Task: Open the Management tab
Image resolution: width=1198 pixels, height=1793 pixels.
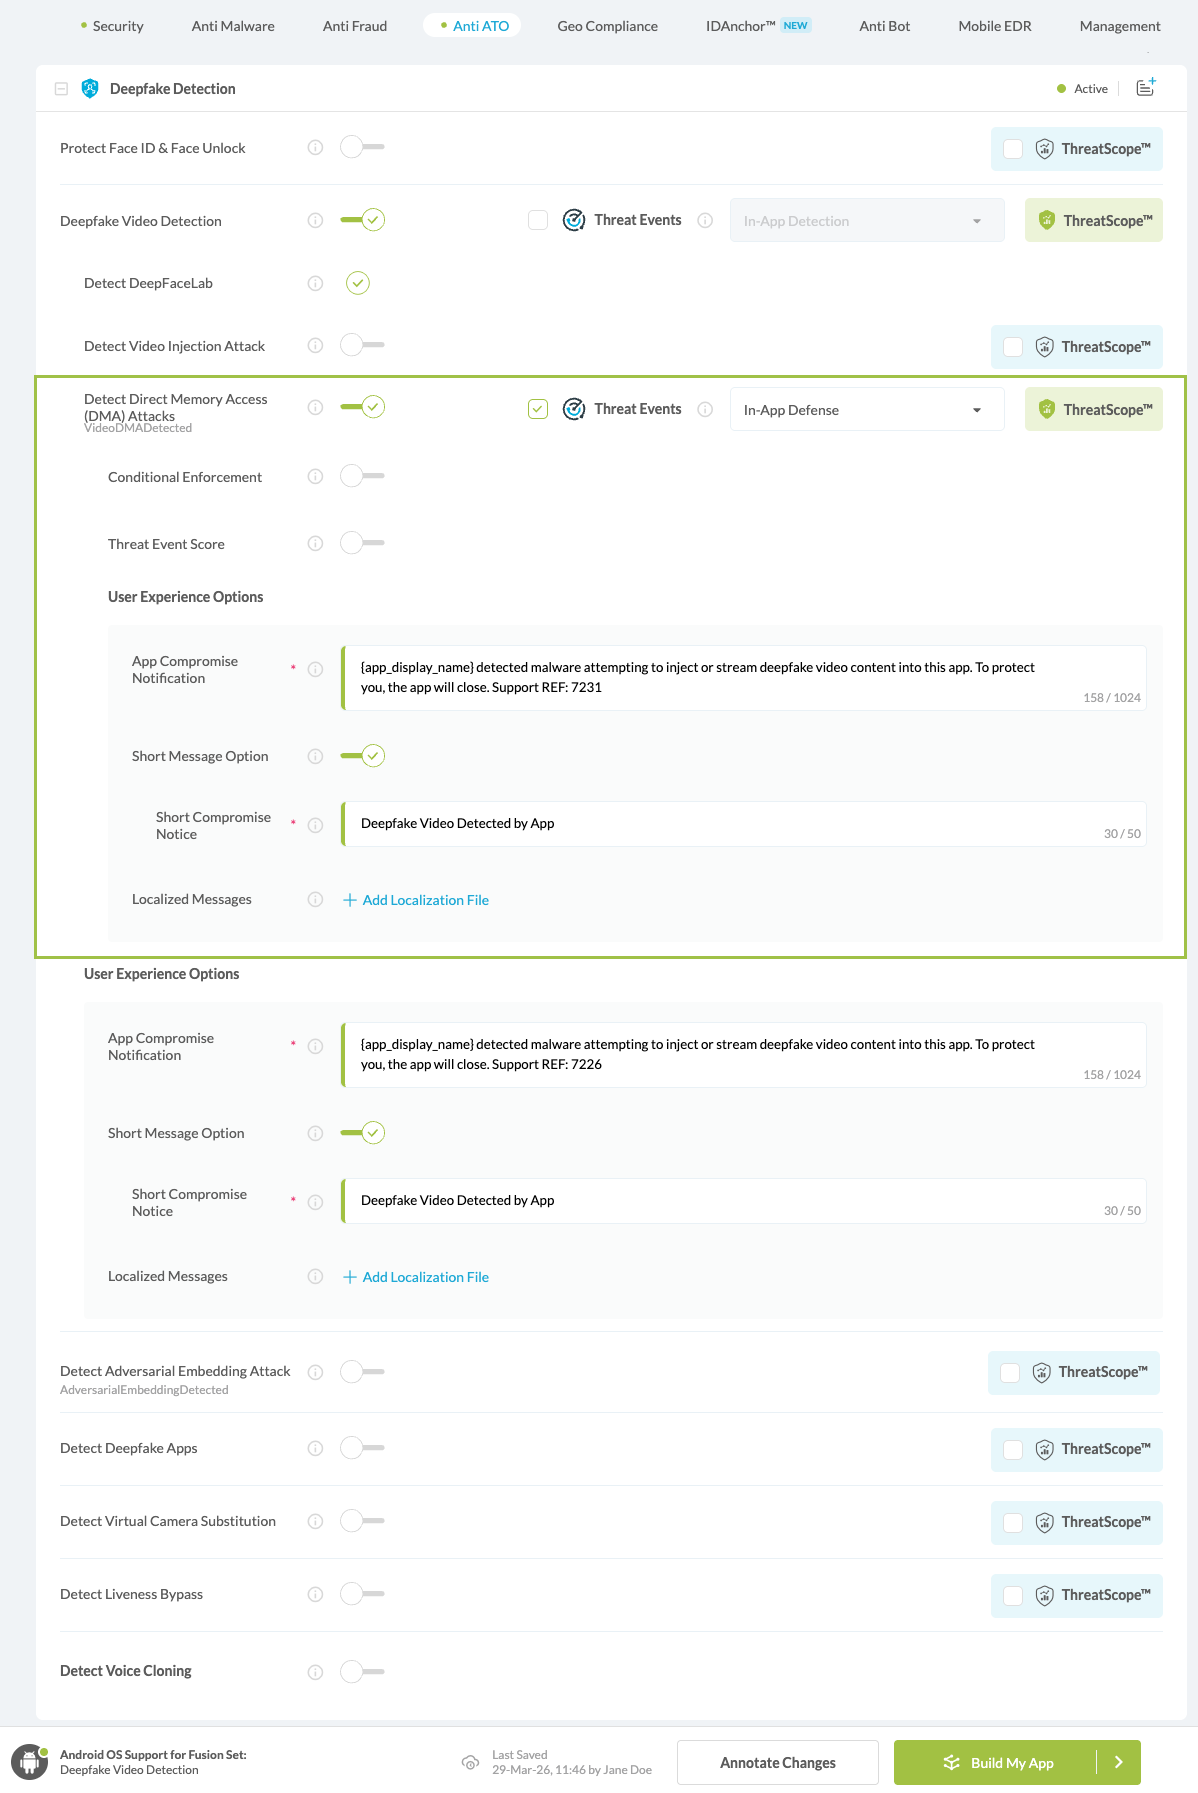Action: pyautogui.click(x=1120, y=26)
